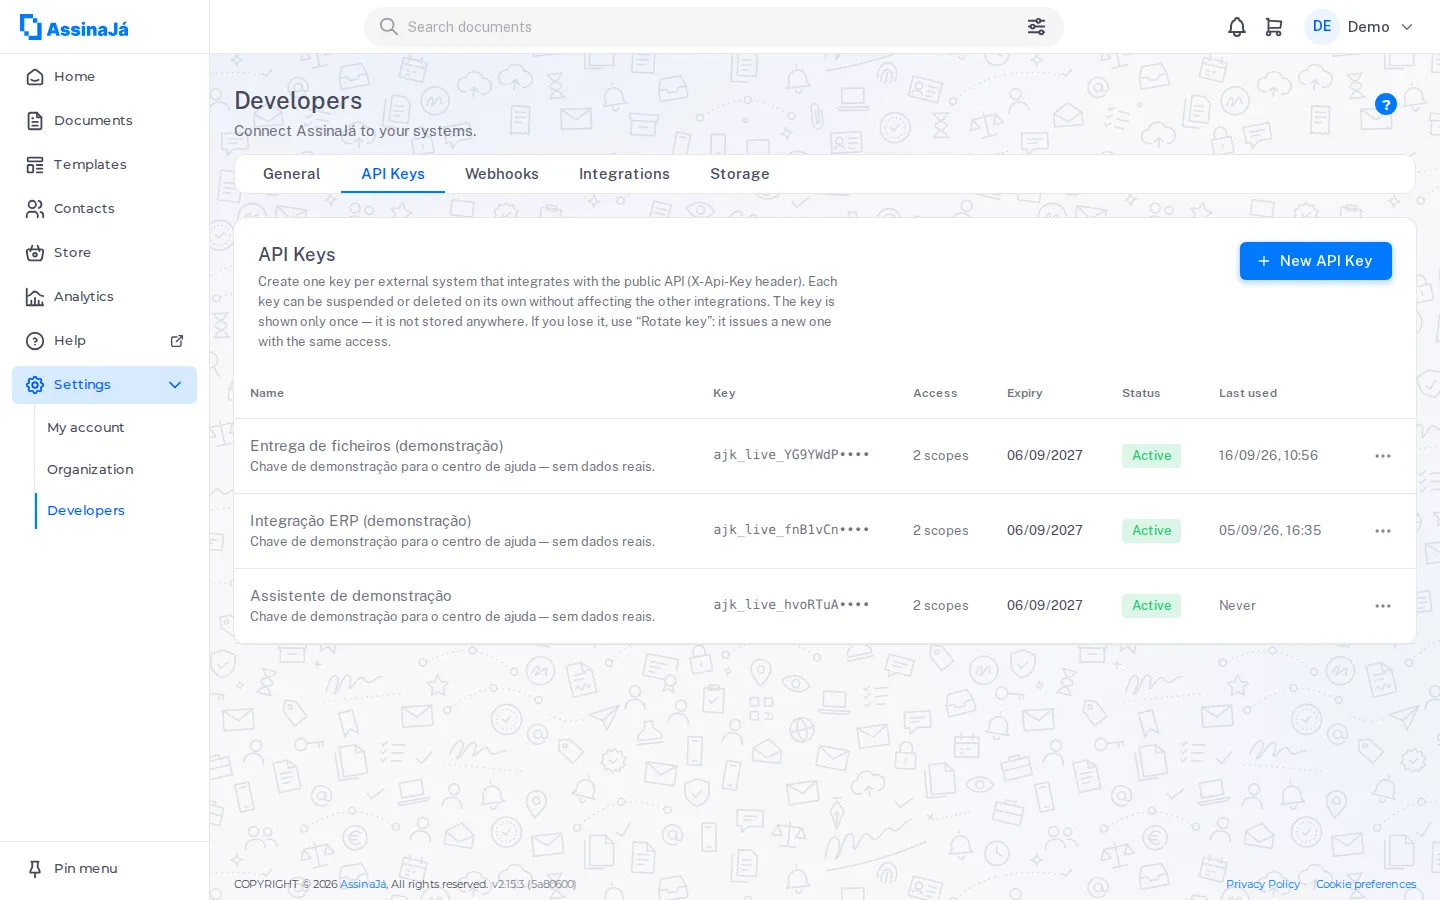Open the Privacy Policy link
The image size is (1440, 900).
pyautogui.click(x=1263, y=884)
